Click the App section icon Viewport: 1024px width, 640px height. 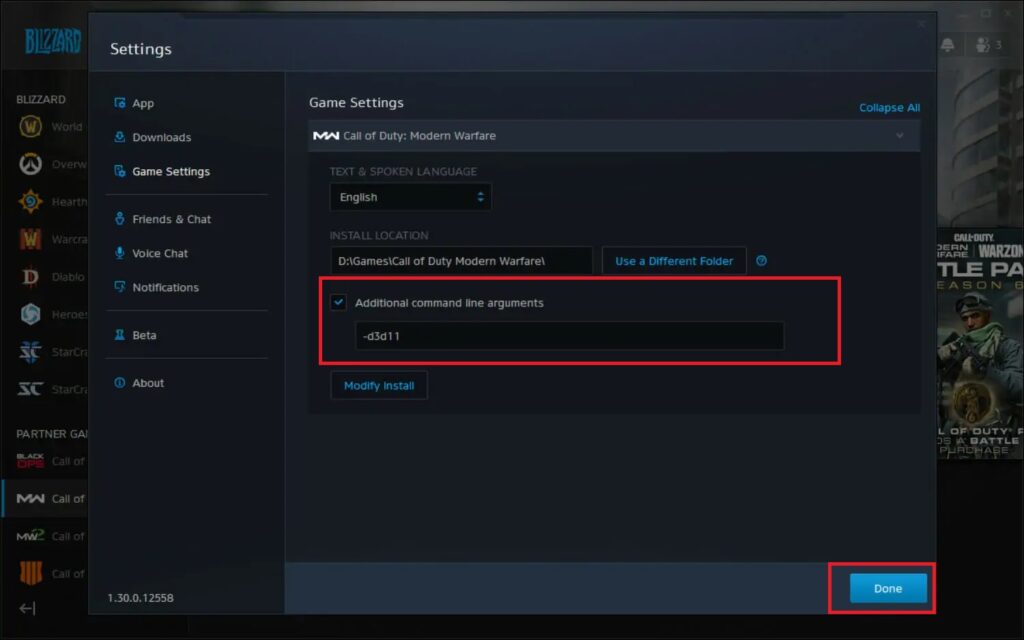click(120, 103)
